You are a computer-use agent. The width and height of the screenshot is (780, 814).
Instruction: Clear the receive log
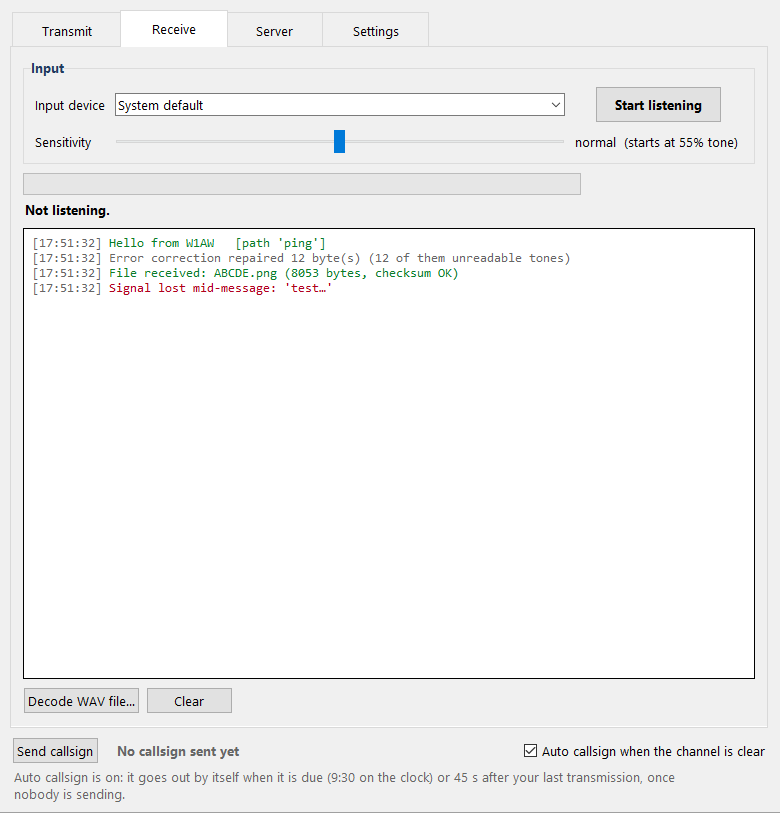click(x=189, y=701)
